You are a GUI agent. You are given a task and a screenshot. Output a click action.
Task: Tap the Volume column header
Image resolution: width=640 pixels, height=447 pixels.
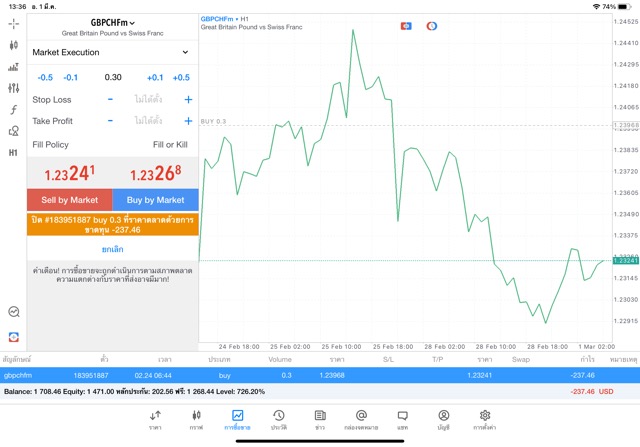(x=280, y=359)
